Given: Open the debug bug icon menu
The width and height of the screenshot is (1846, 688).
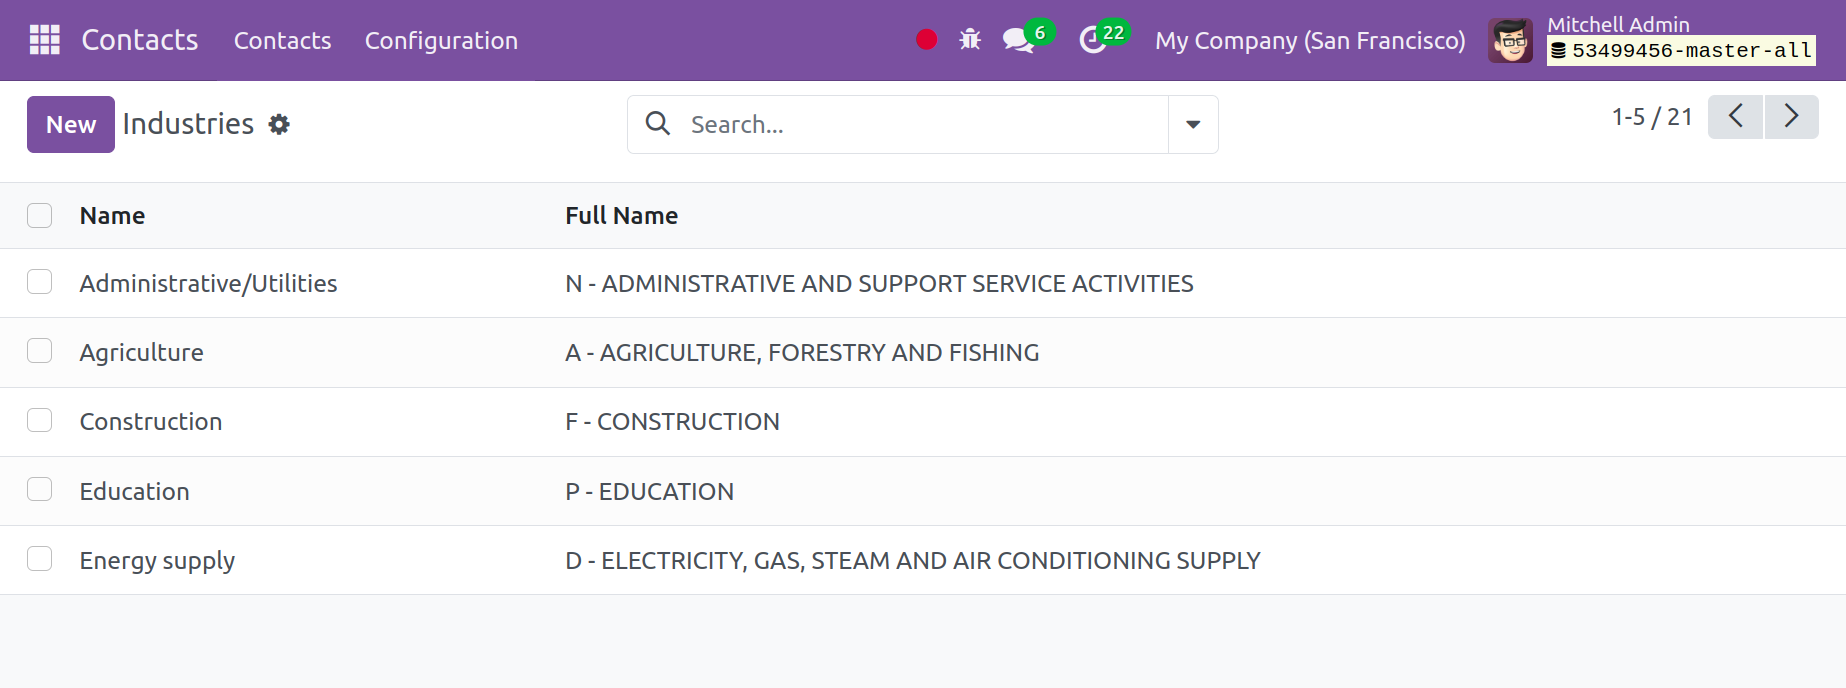Looking at the screenshot, I should [970, 40].
